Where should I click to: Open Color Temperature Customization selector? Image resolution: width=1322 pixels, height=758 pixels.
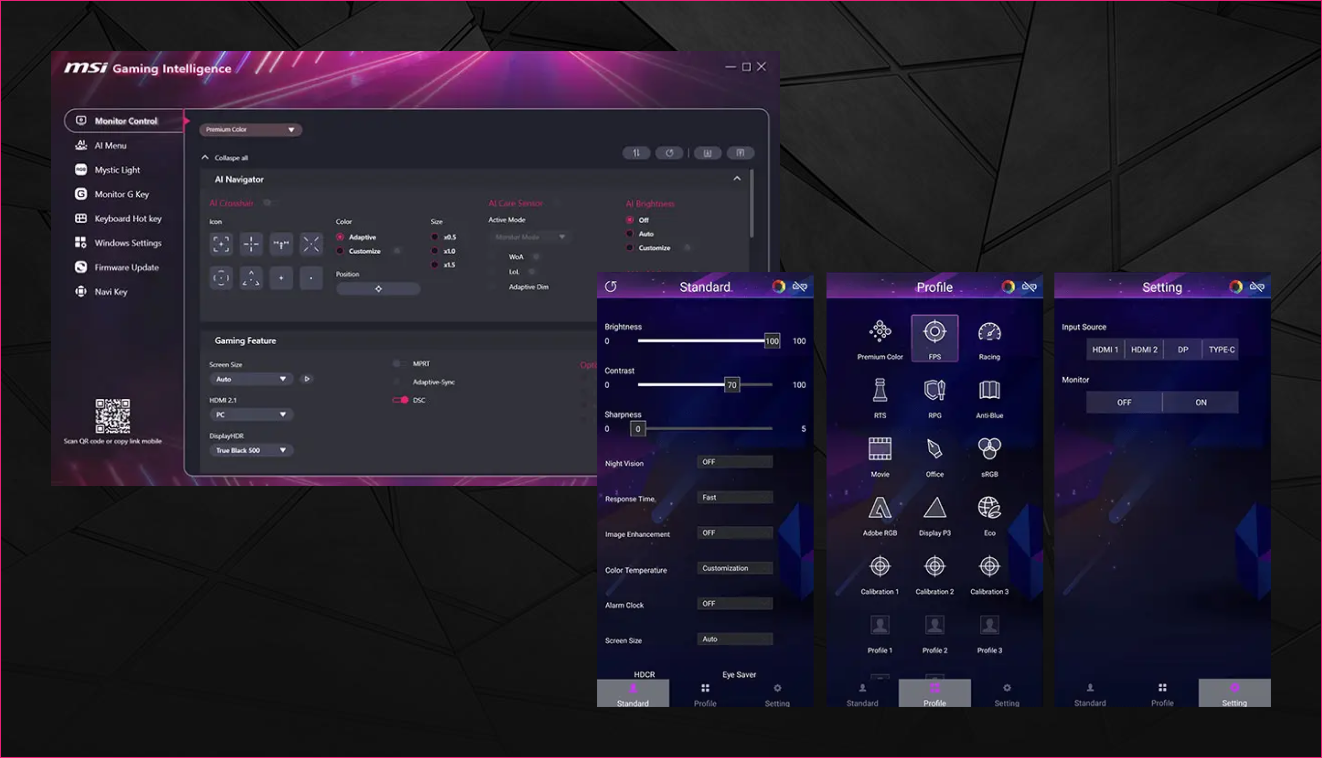click(x=735, y=568)
